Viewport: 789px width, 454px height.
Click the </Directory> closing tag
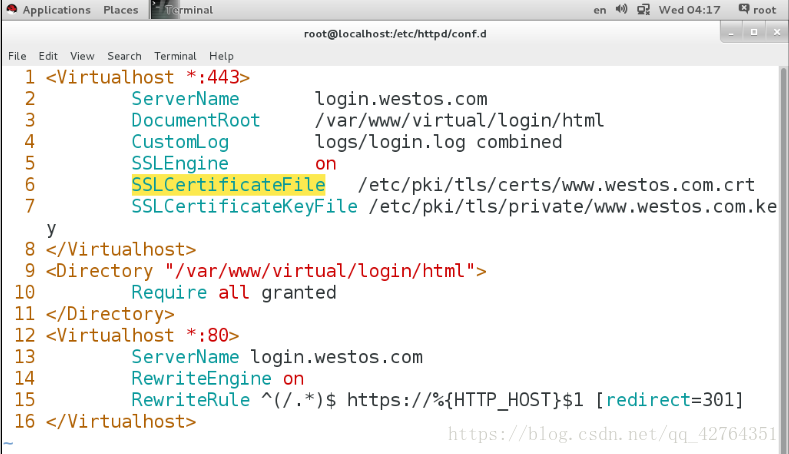tap(110, 314)
